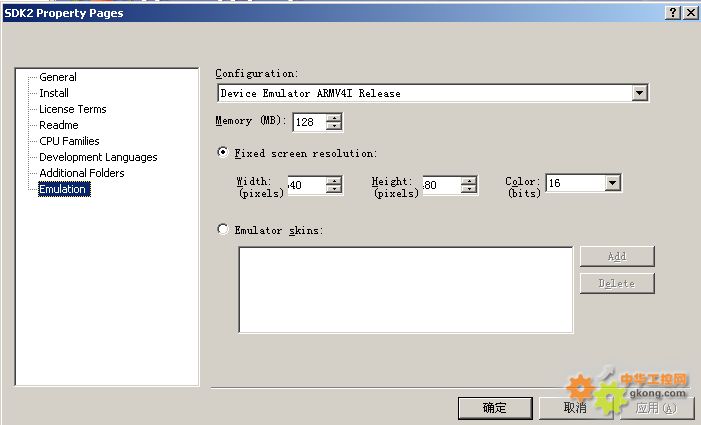The width and height of the screenshot is (701, 425).
Task: Open License Terms page
Action: [x=72, y=109]
